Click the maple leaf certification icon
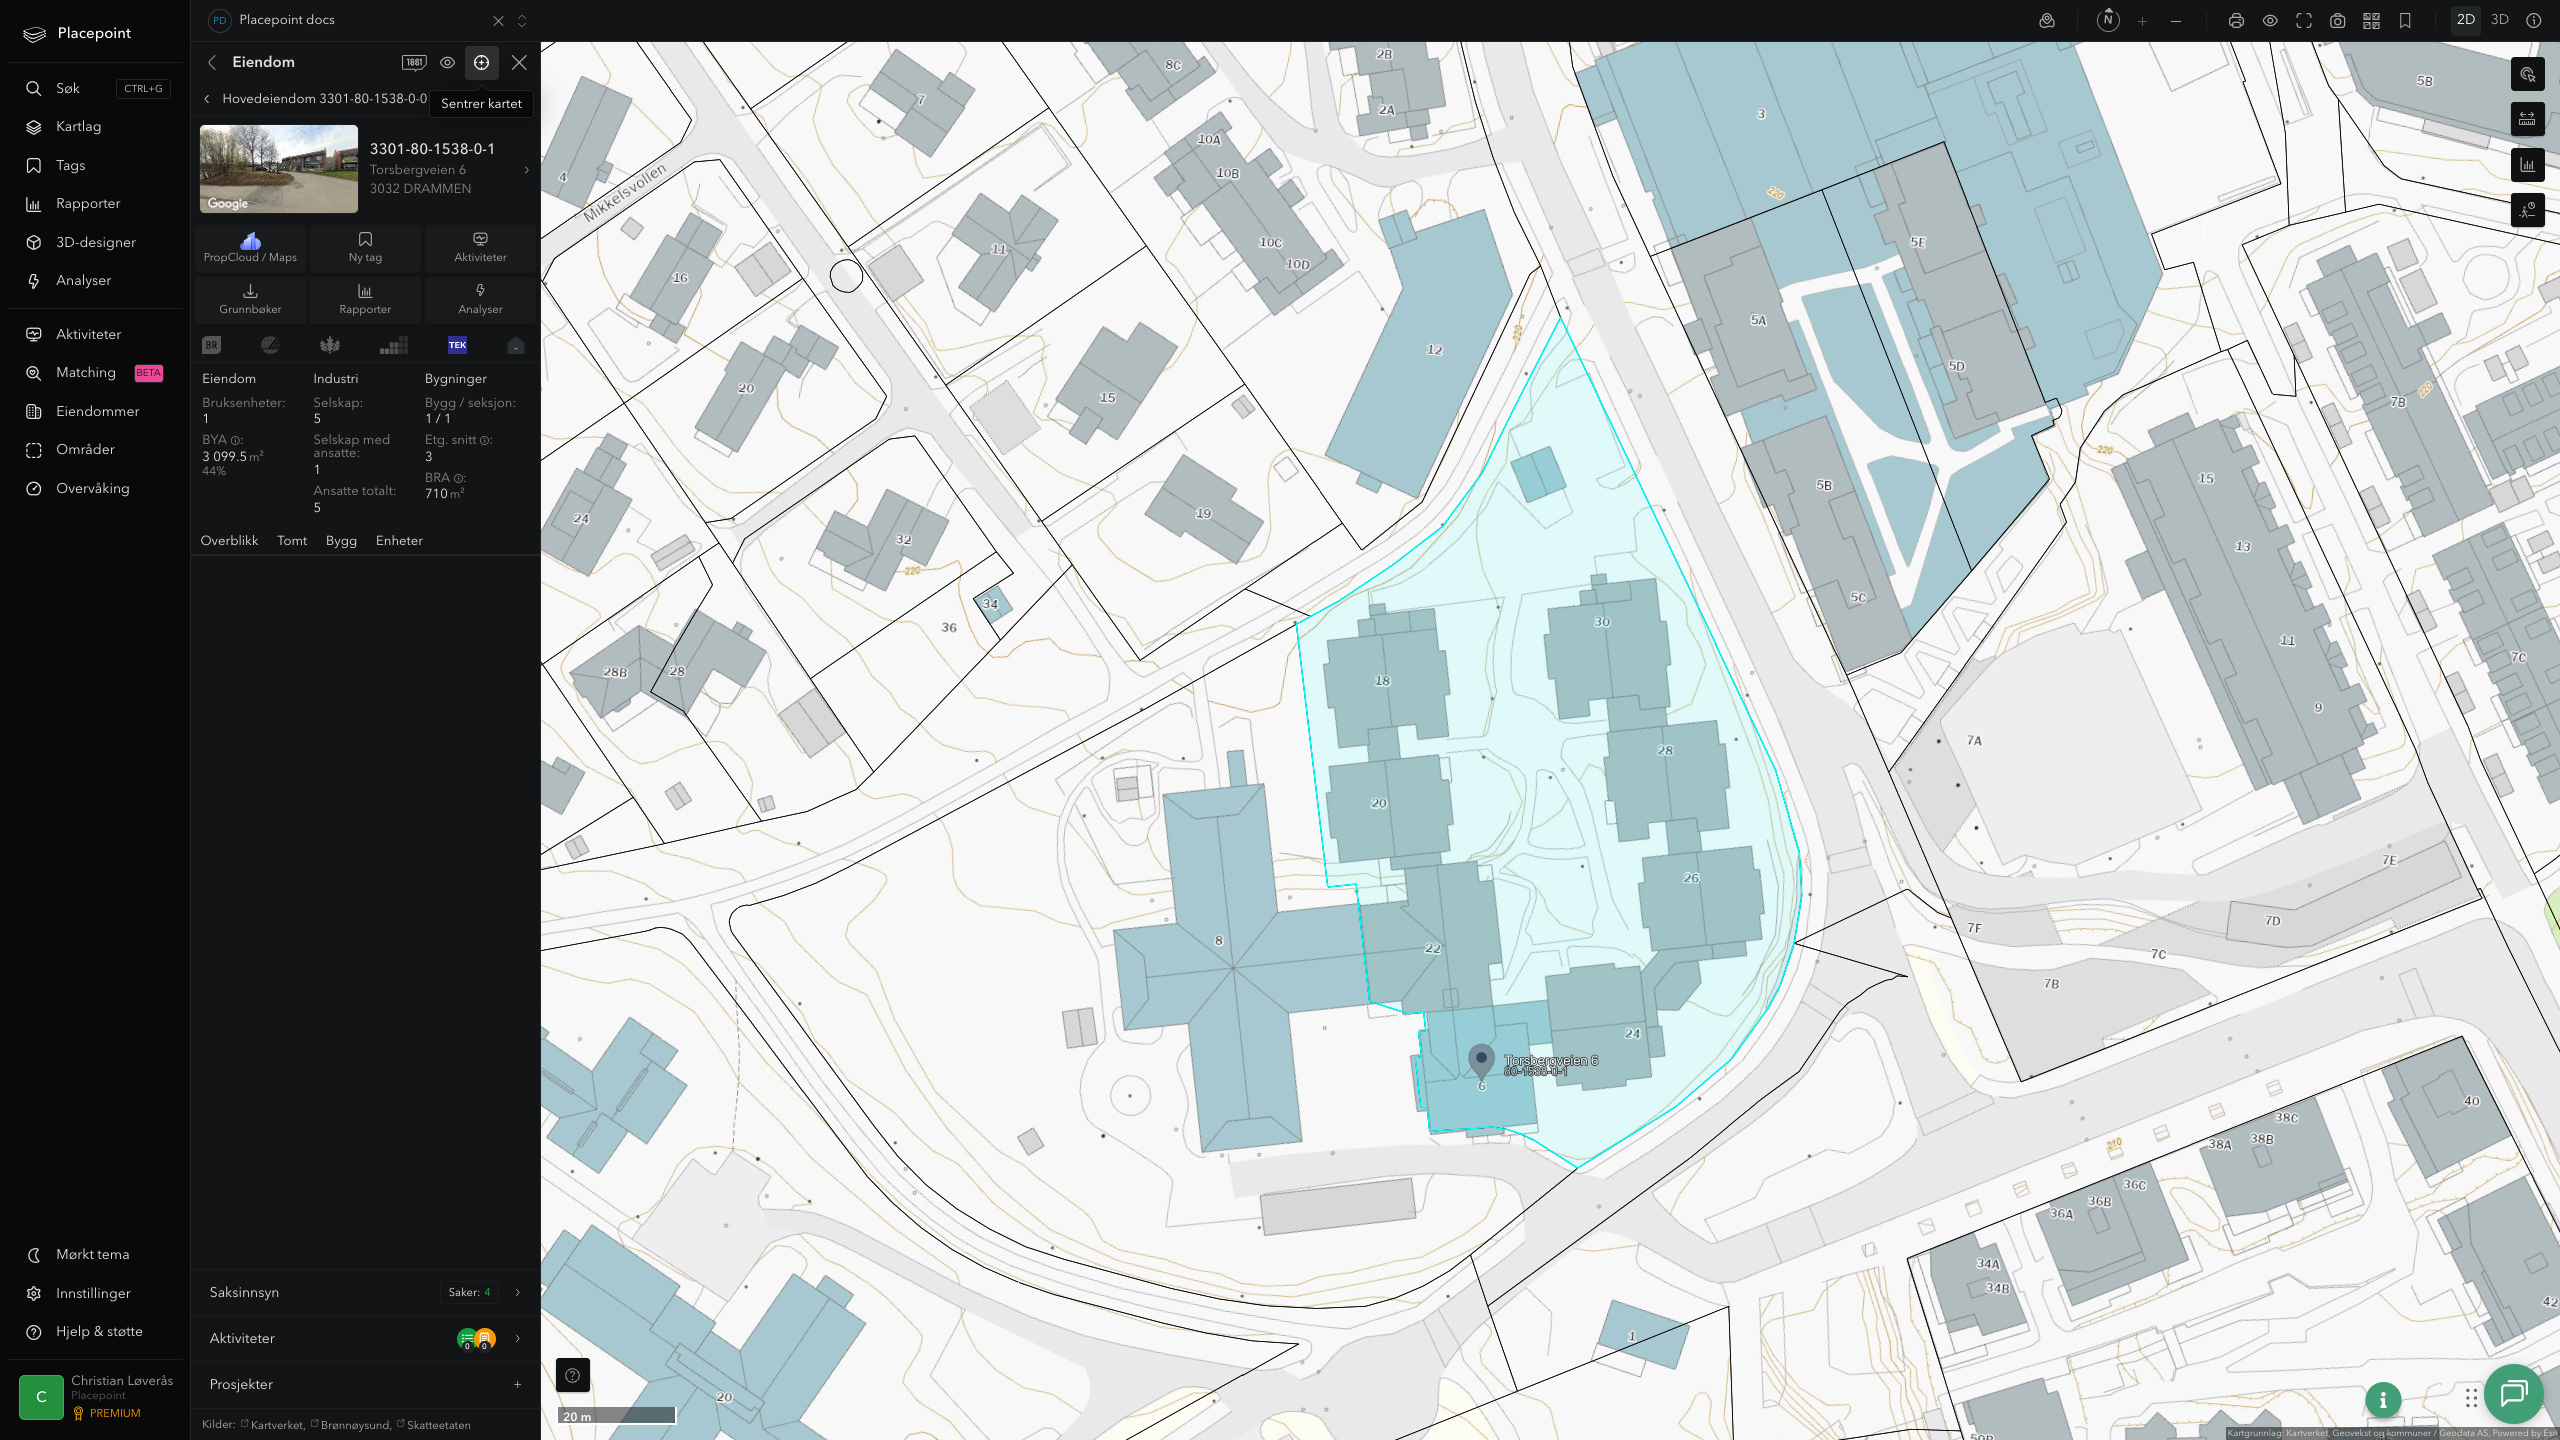This screenshot has width=2560, height=1440. coord(330,345)
